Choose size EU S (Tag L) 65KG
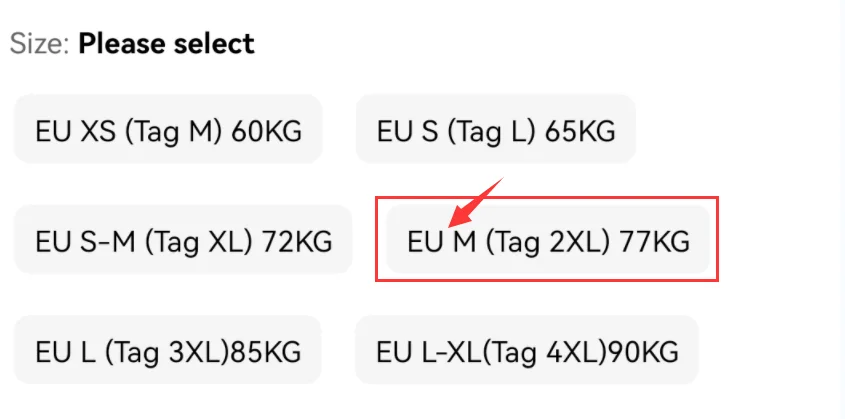 tap(496, 130)
